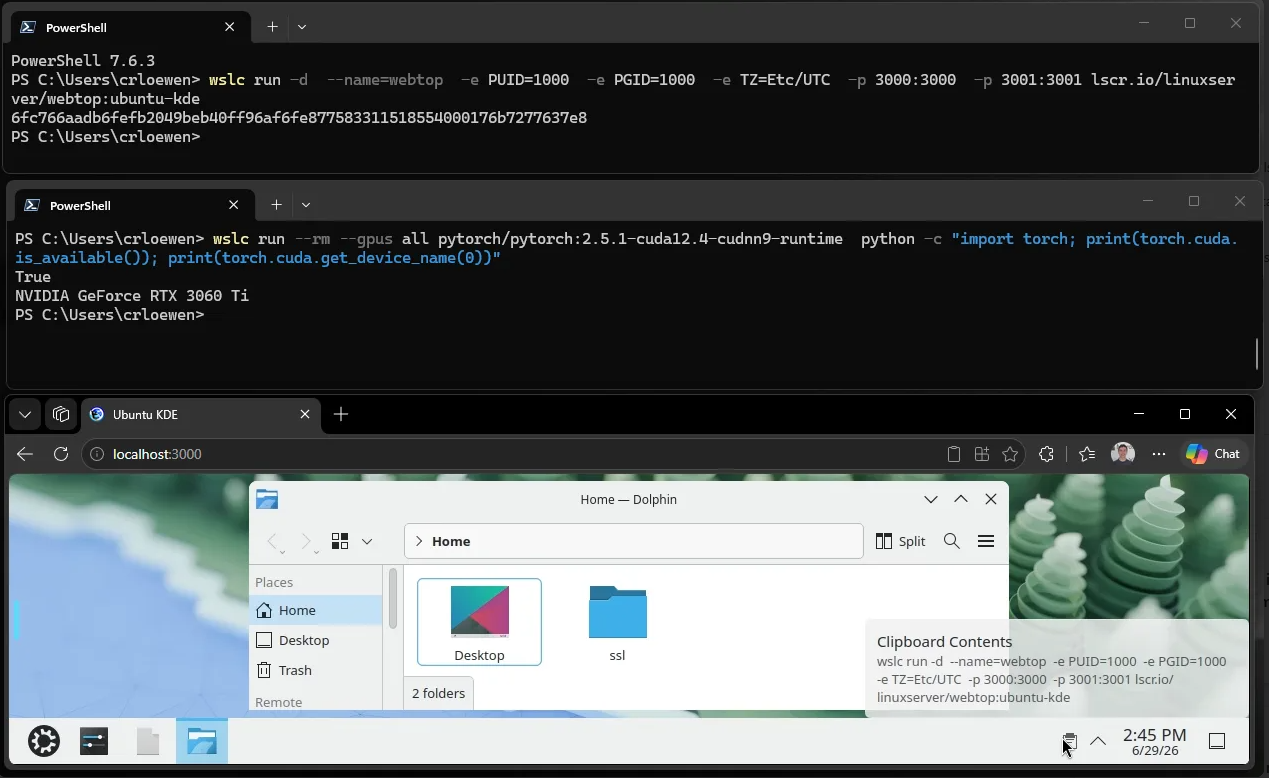The image size is (1269, 778).
Task: Open new tab dropdown in top PowerShell
Action: coord(302,27)
